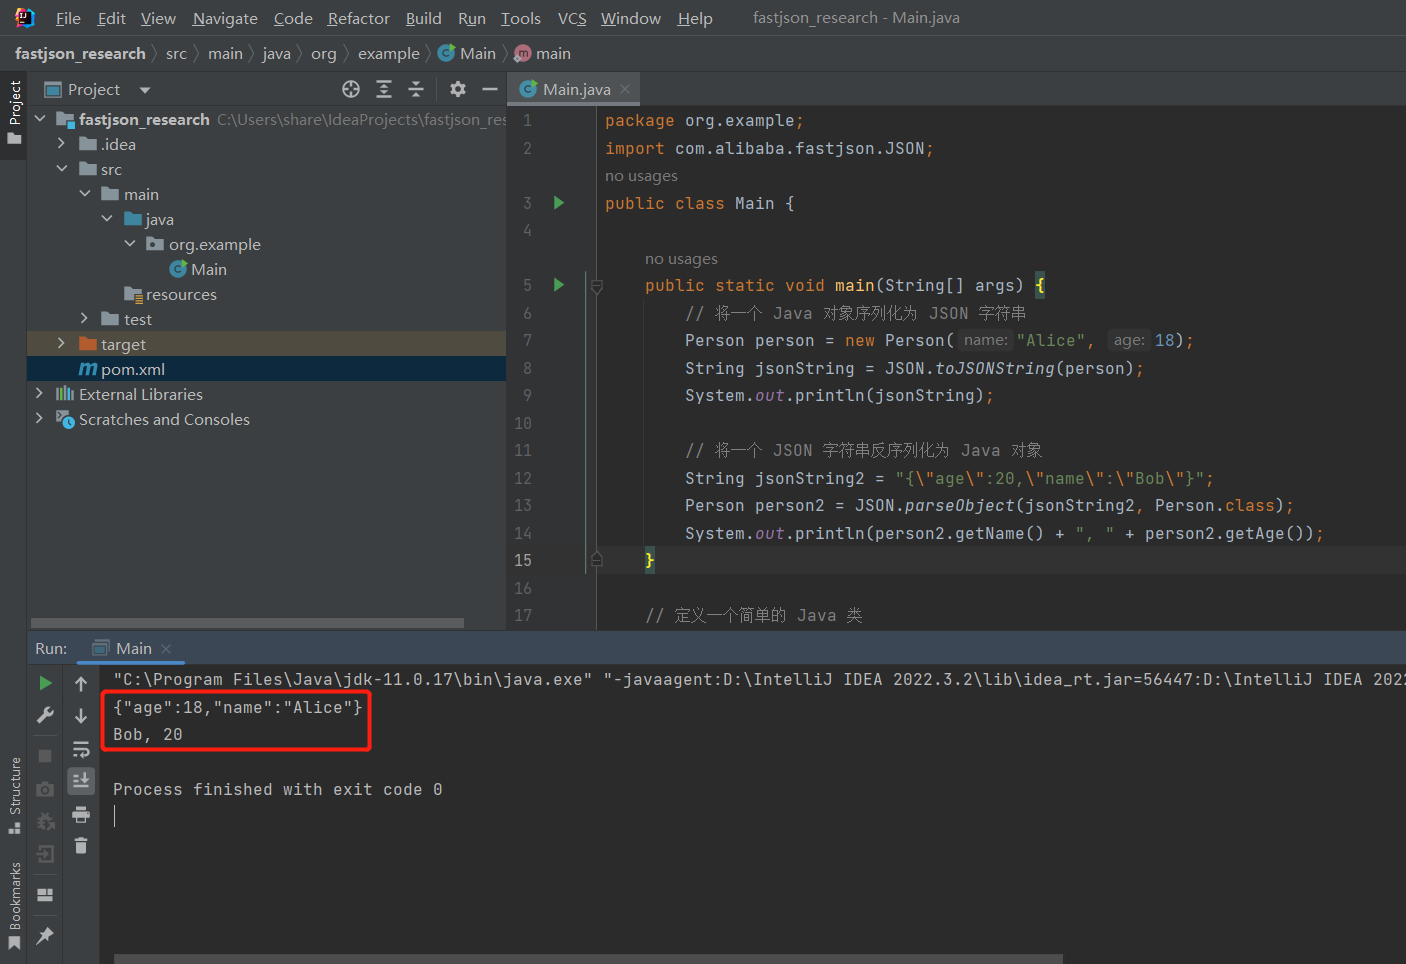Click fastjson_research breadcrumb

80,53
